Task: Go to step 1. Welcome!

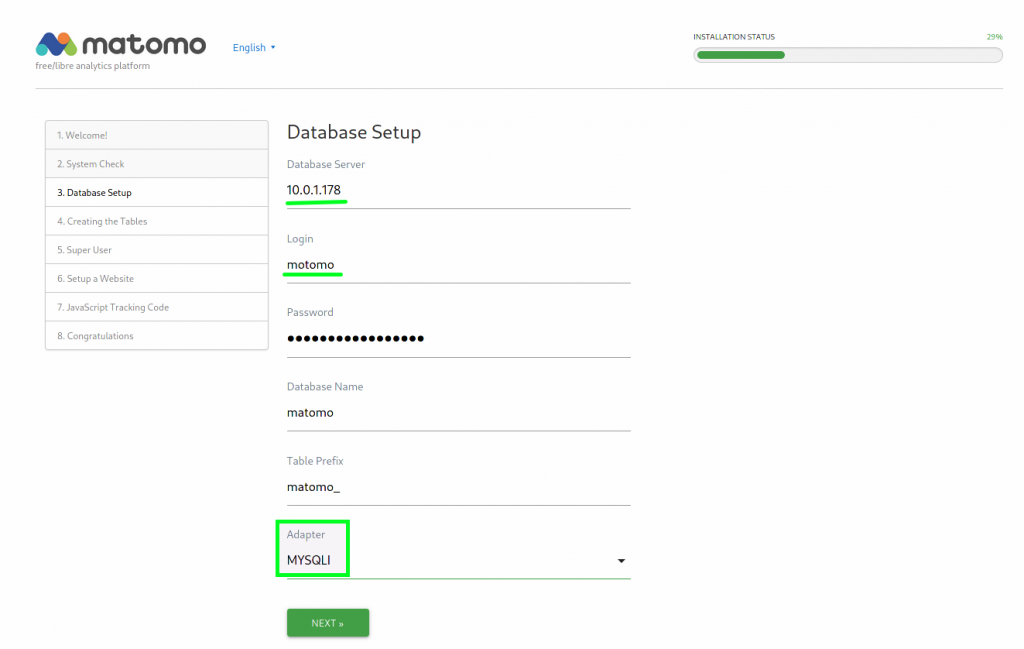Action: (157, 135)
